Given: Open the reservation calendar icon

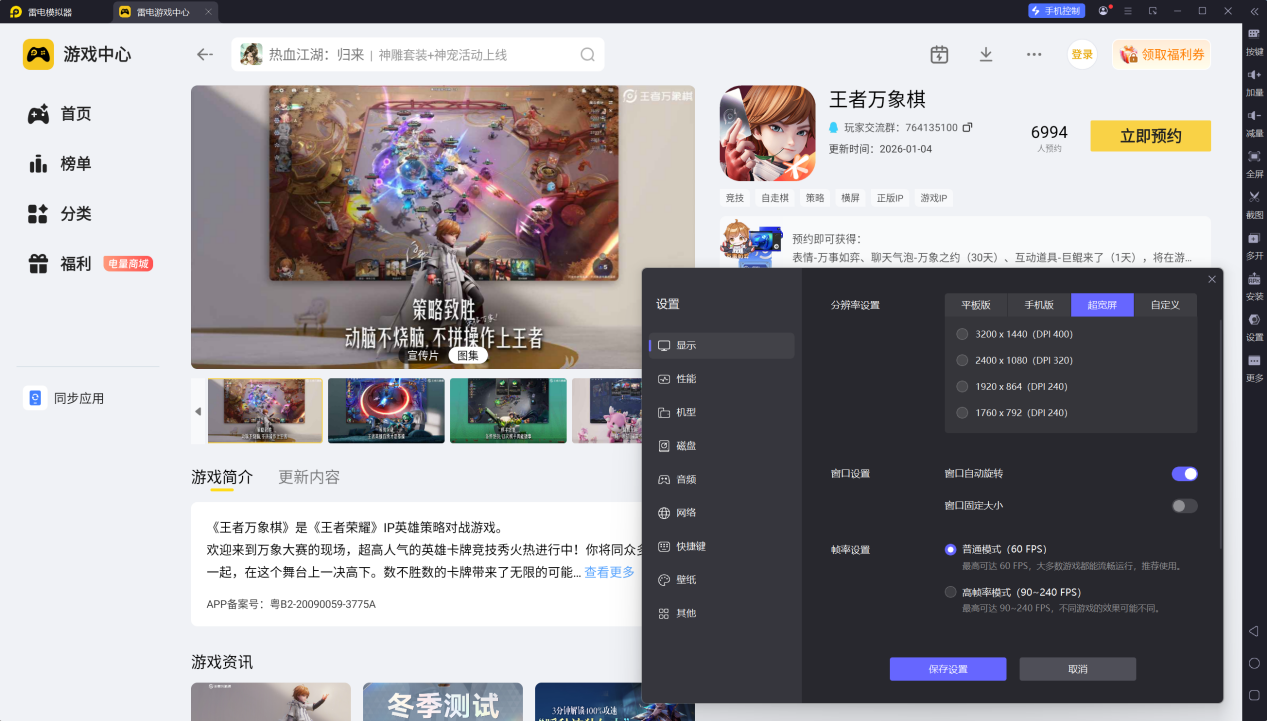Looking at the screenshot, I should [x=939, y=54].
